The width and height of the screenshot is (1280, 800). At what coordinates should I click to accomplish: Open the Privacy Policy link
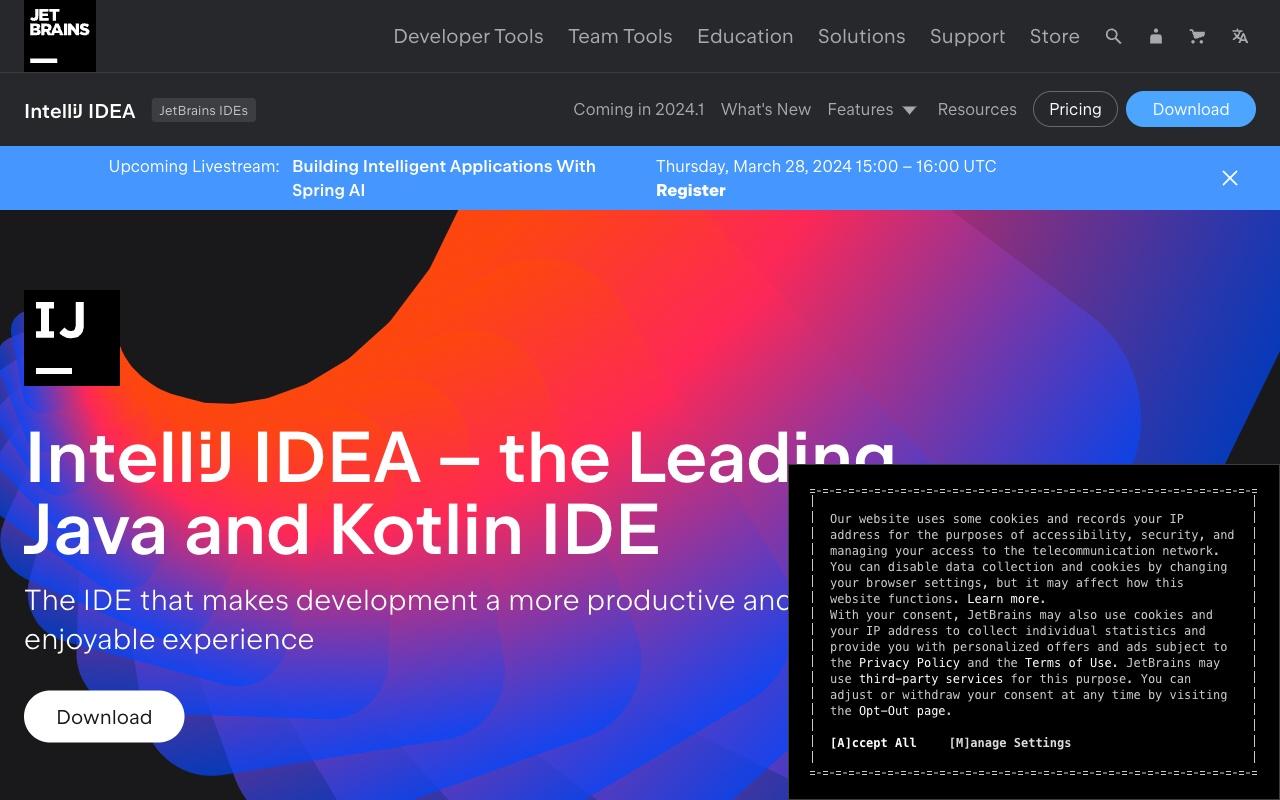(909, 663)
